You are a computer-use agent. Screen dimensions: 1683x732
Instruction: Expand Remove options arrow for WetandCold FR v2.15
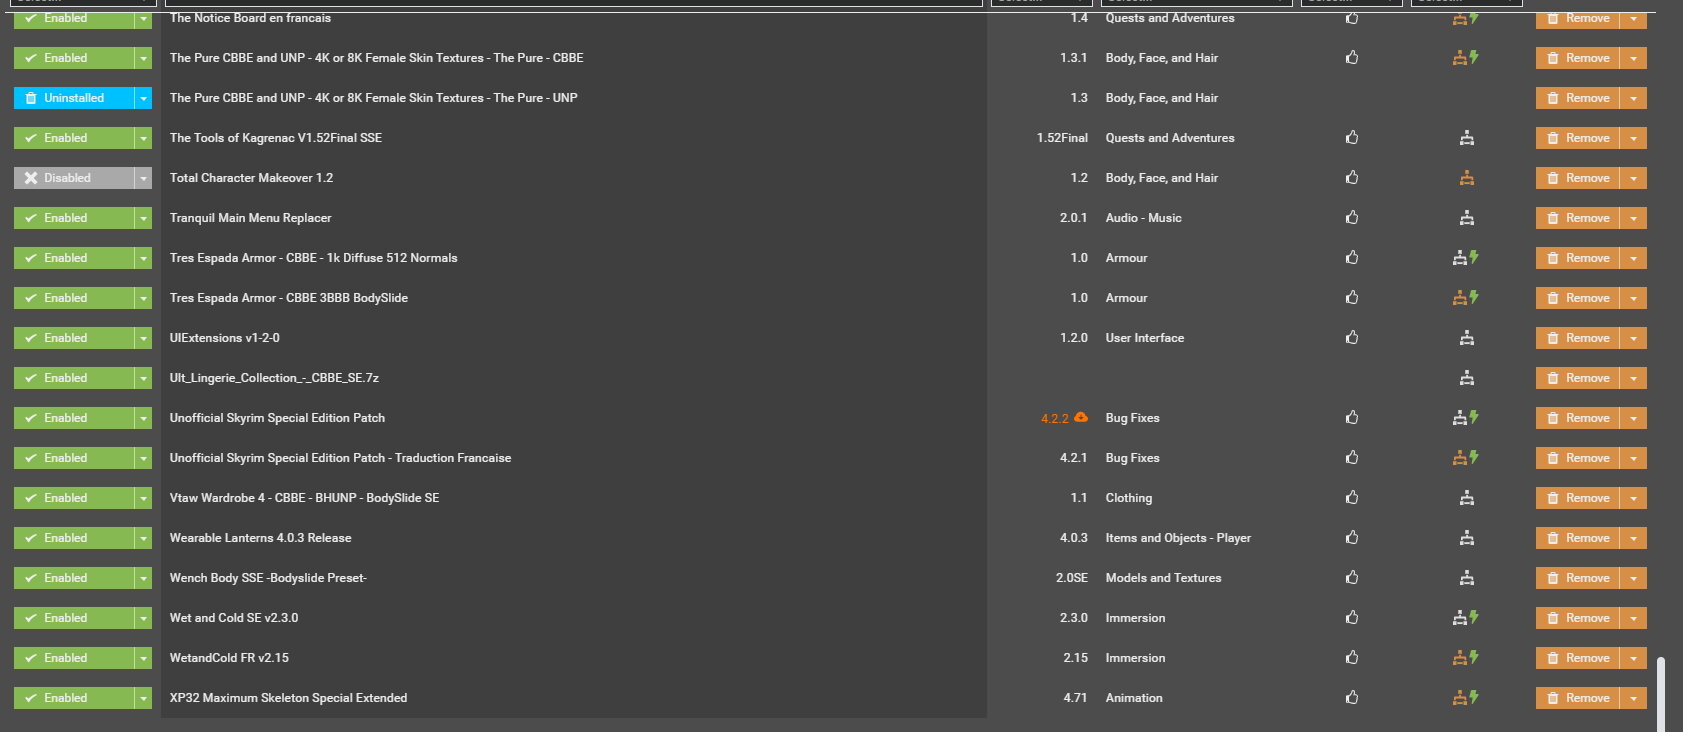(1633, 658)
